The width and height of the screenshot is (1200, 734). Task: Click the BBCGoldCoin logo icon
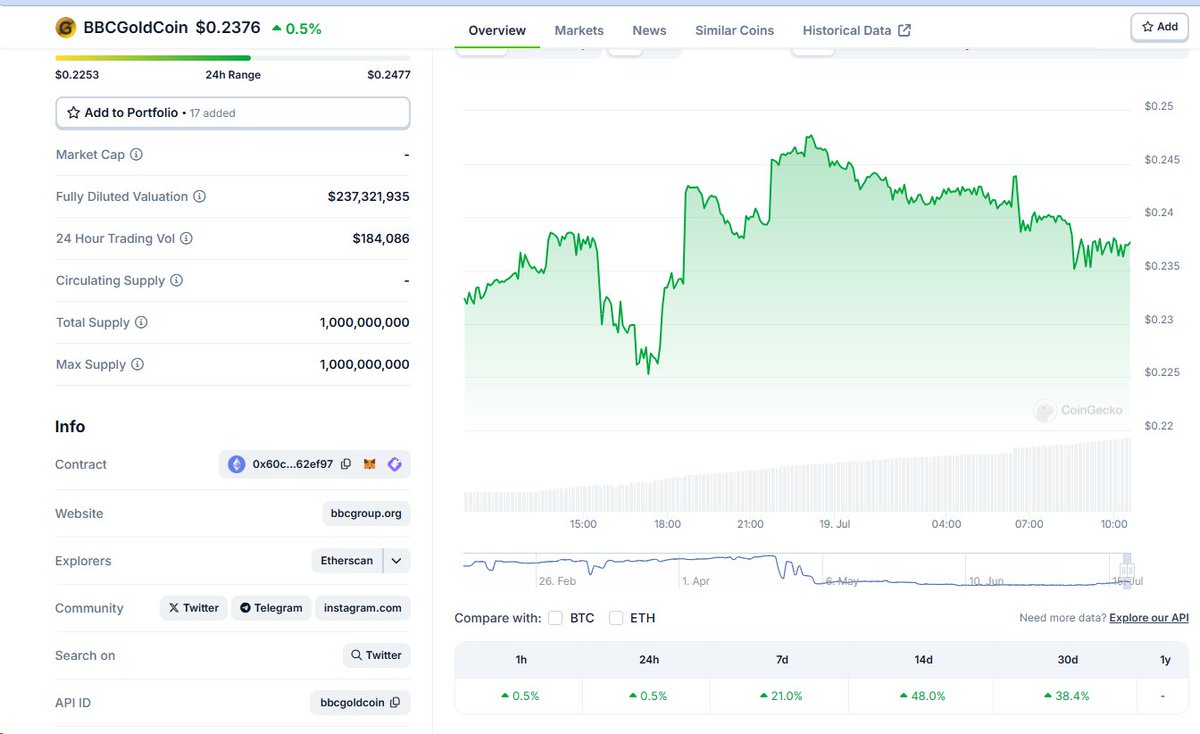[x=66, y=28]
